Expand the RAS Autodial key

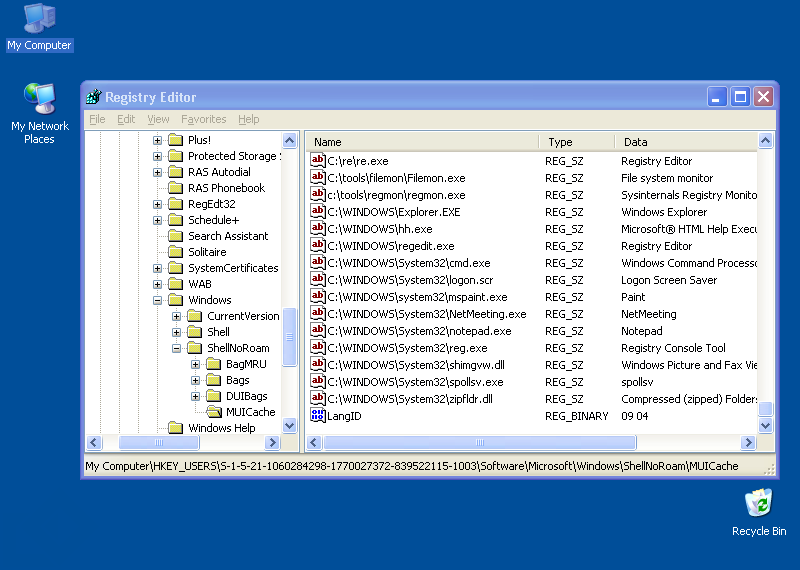click(157, 172)
